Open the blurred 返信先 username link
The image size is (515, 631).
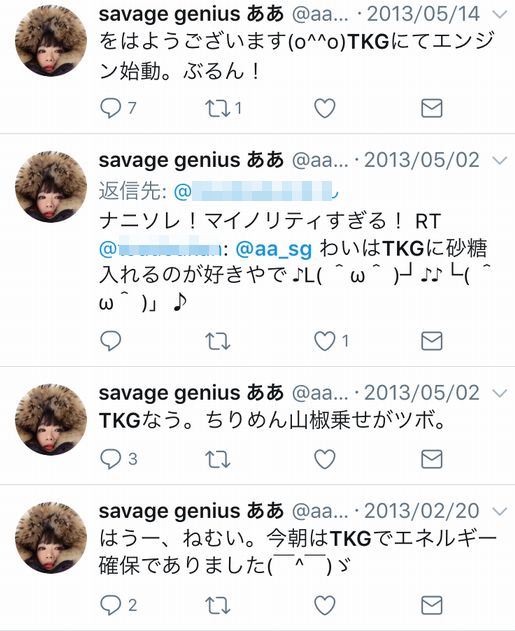(x=256, y=191)
